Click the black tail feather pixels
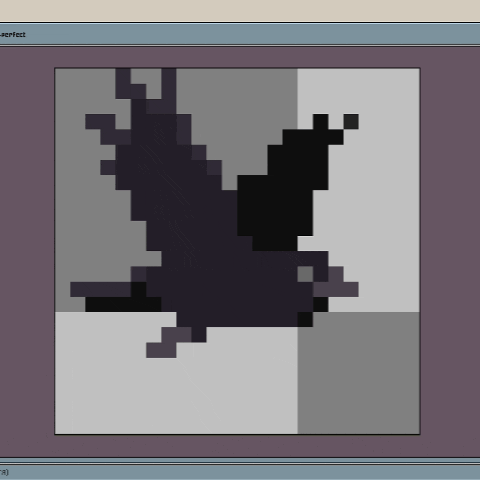 (123, 304)
